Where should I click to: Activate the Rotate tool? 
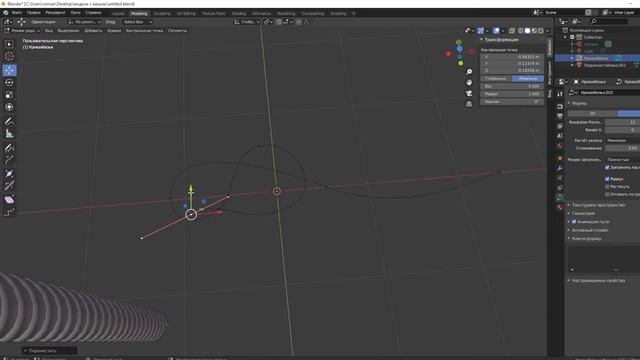(x=9, y=82)
